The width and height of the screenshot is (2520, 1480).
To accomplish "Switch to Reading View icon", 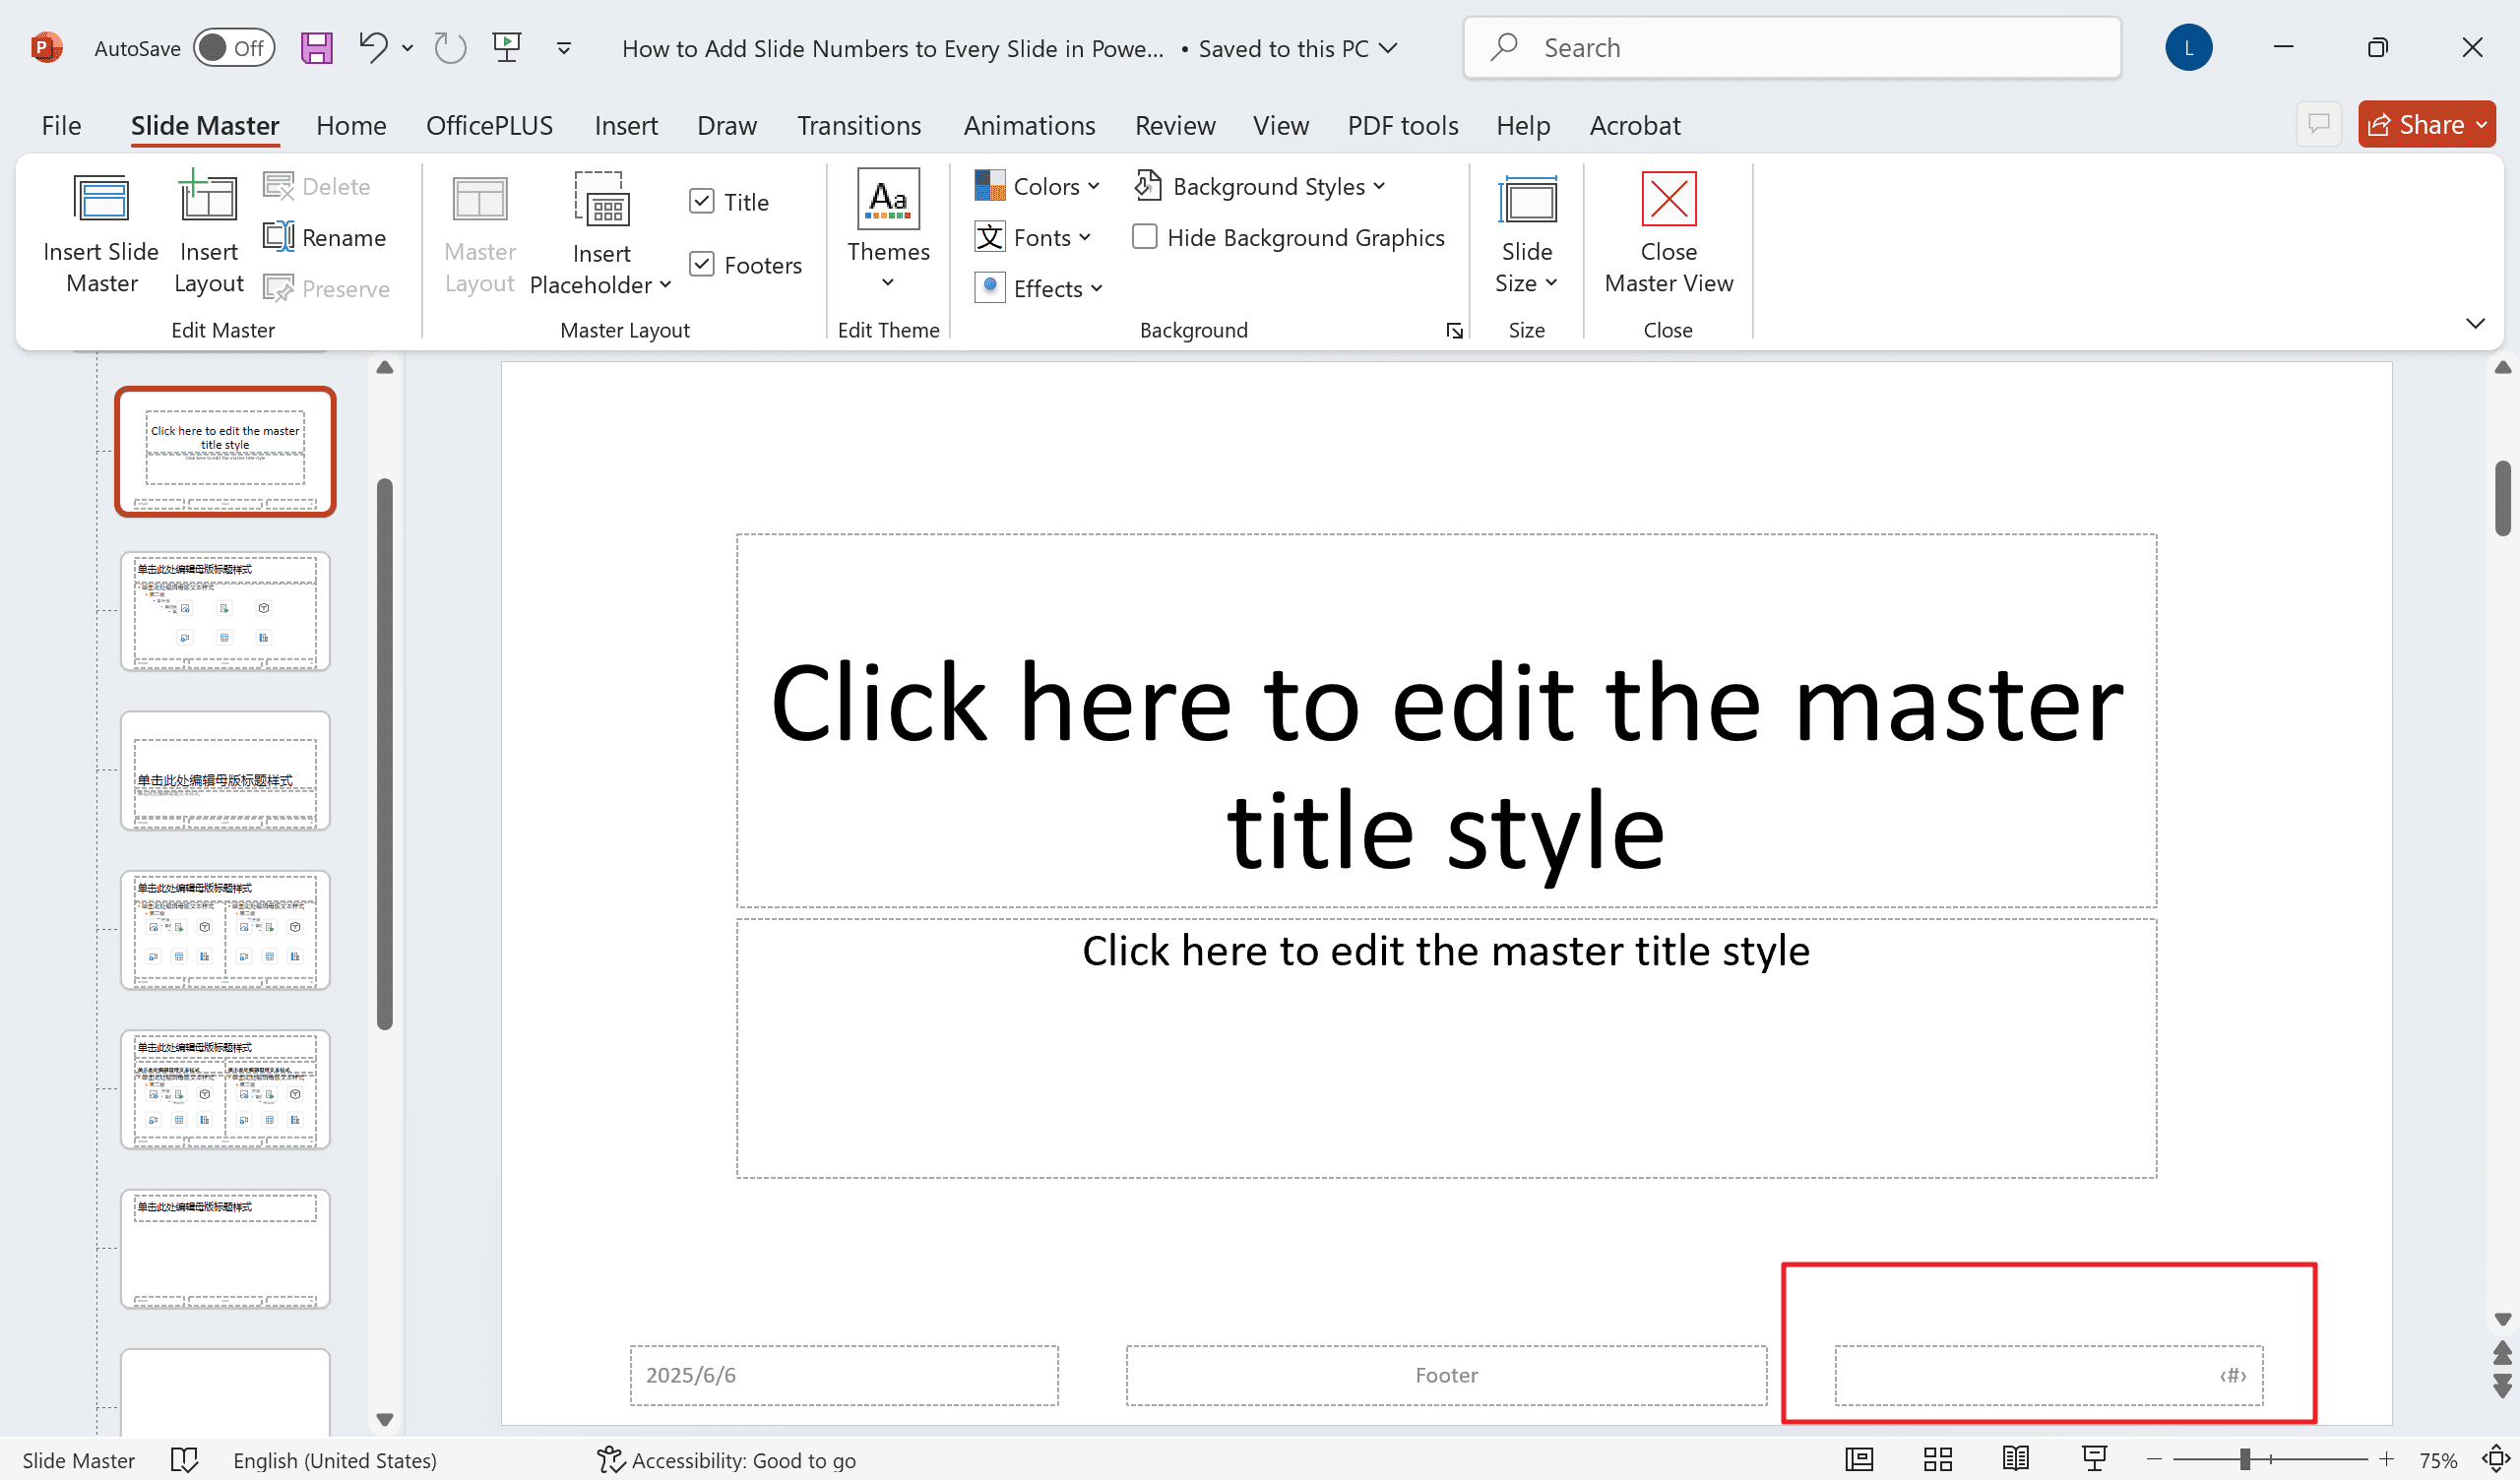I will click(x=2015, y=1460).
